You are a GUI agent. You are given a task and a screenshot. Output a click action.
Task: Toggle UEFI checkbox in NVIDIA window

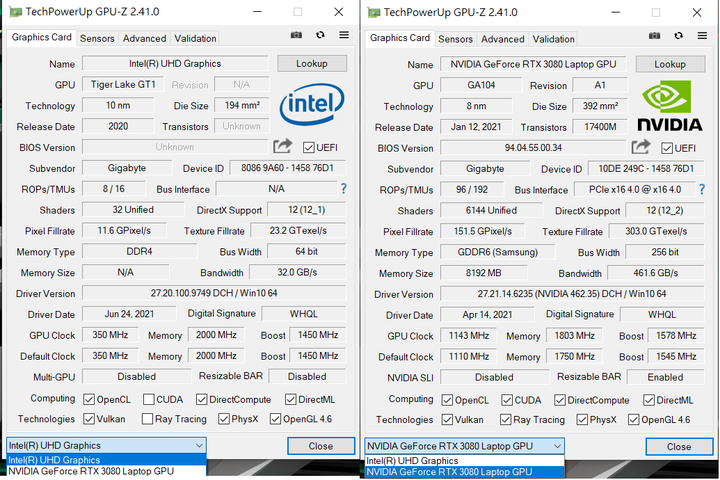[x=667, y=148]
